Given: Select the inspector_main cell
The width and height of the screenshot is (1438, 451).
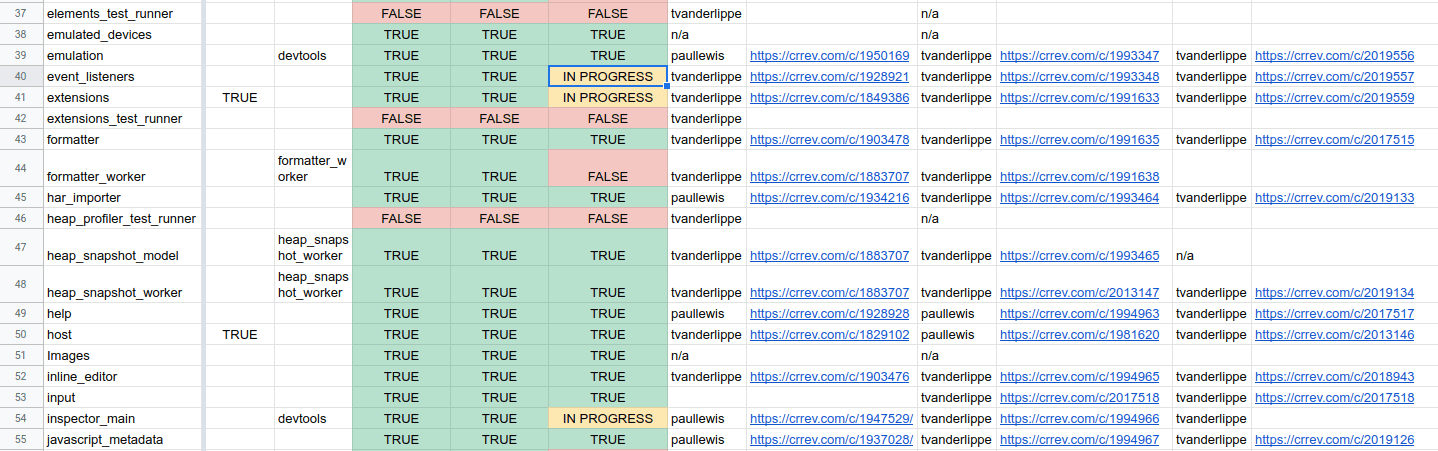Looking at the screenshot, I should tap(122, 419).
